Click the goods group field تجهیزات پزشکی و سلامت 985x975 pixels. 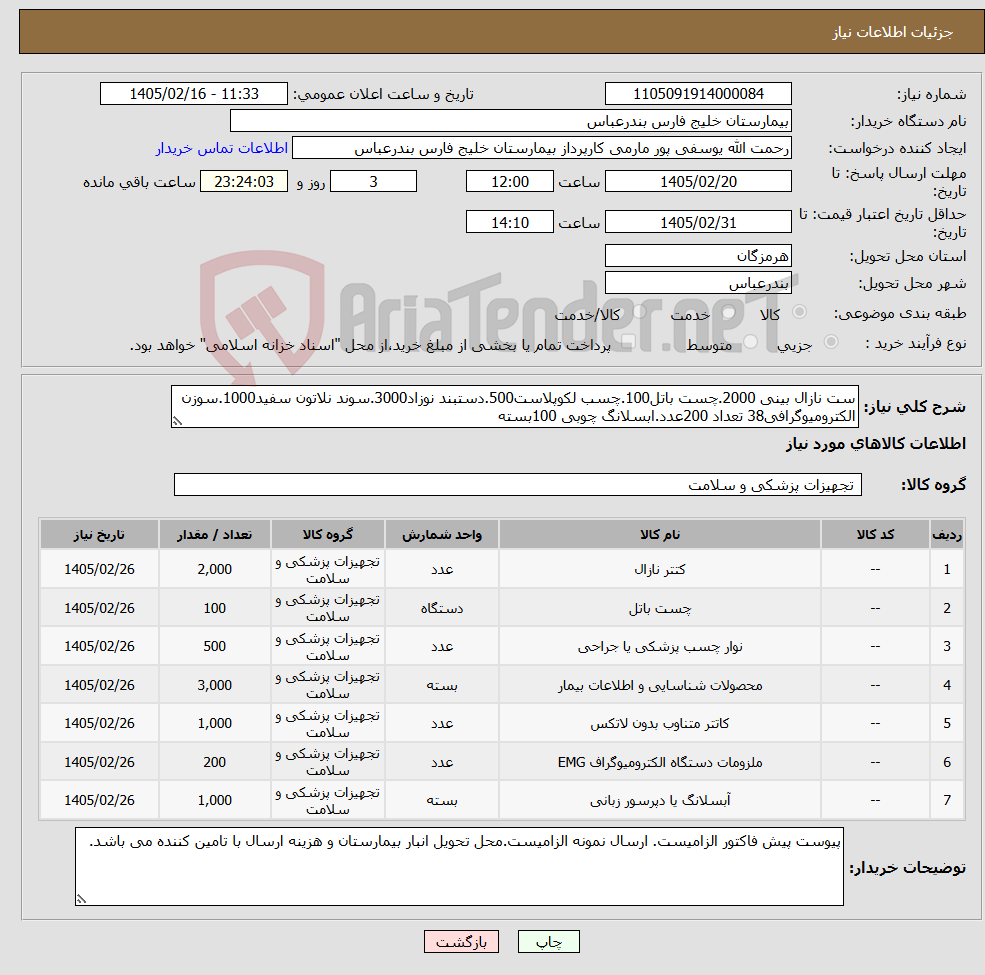(518, 485)
